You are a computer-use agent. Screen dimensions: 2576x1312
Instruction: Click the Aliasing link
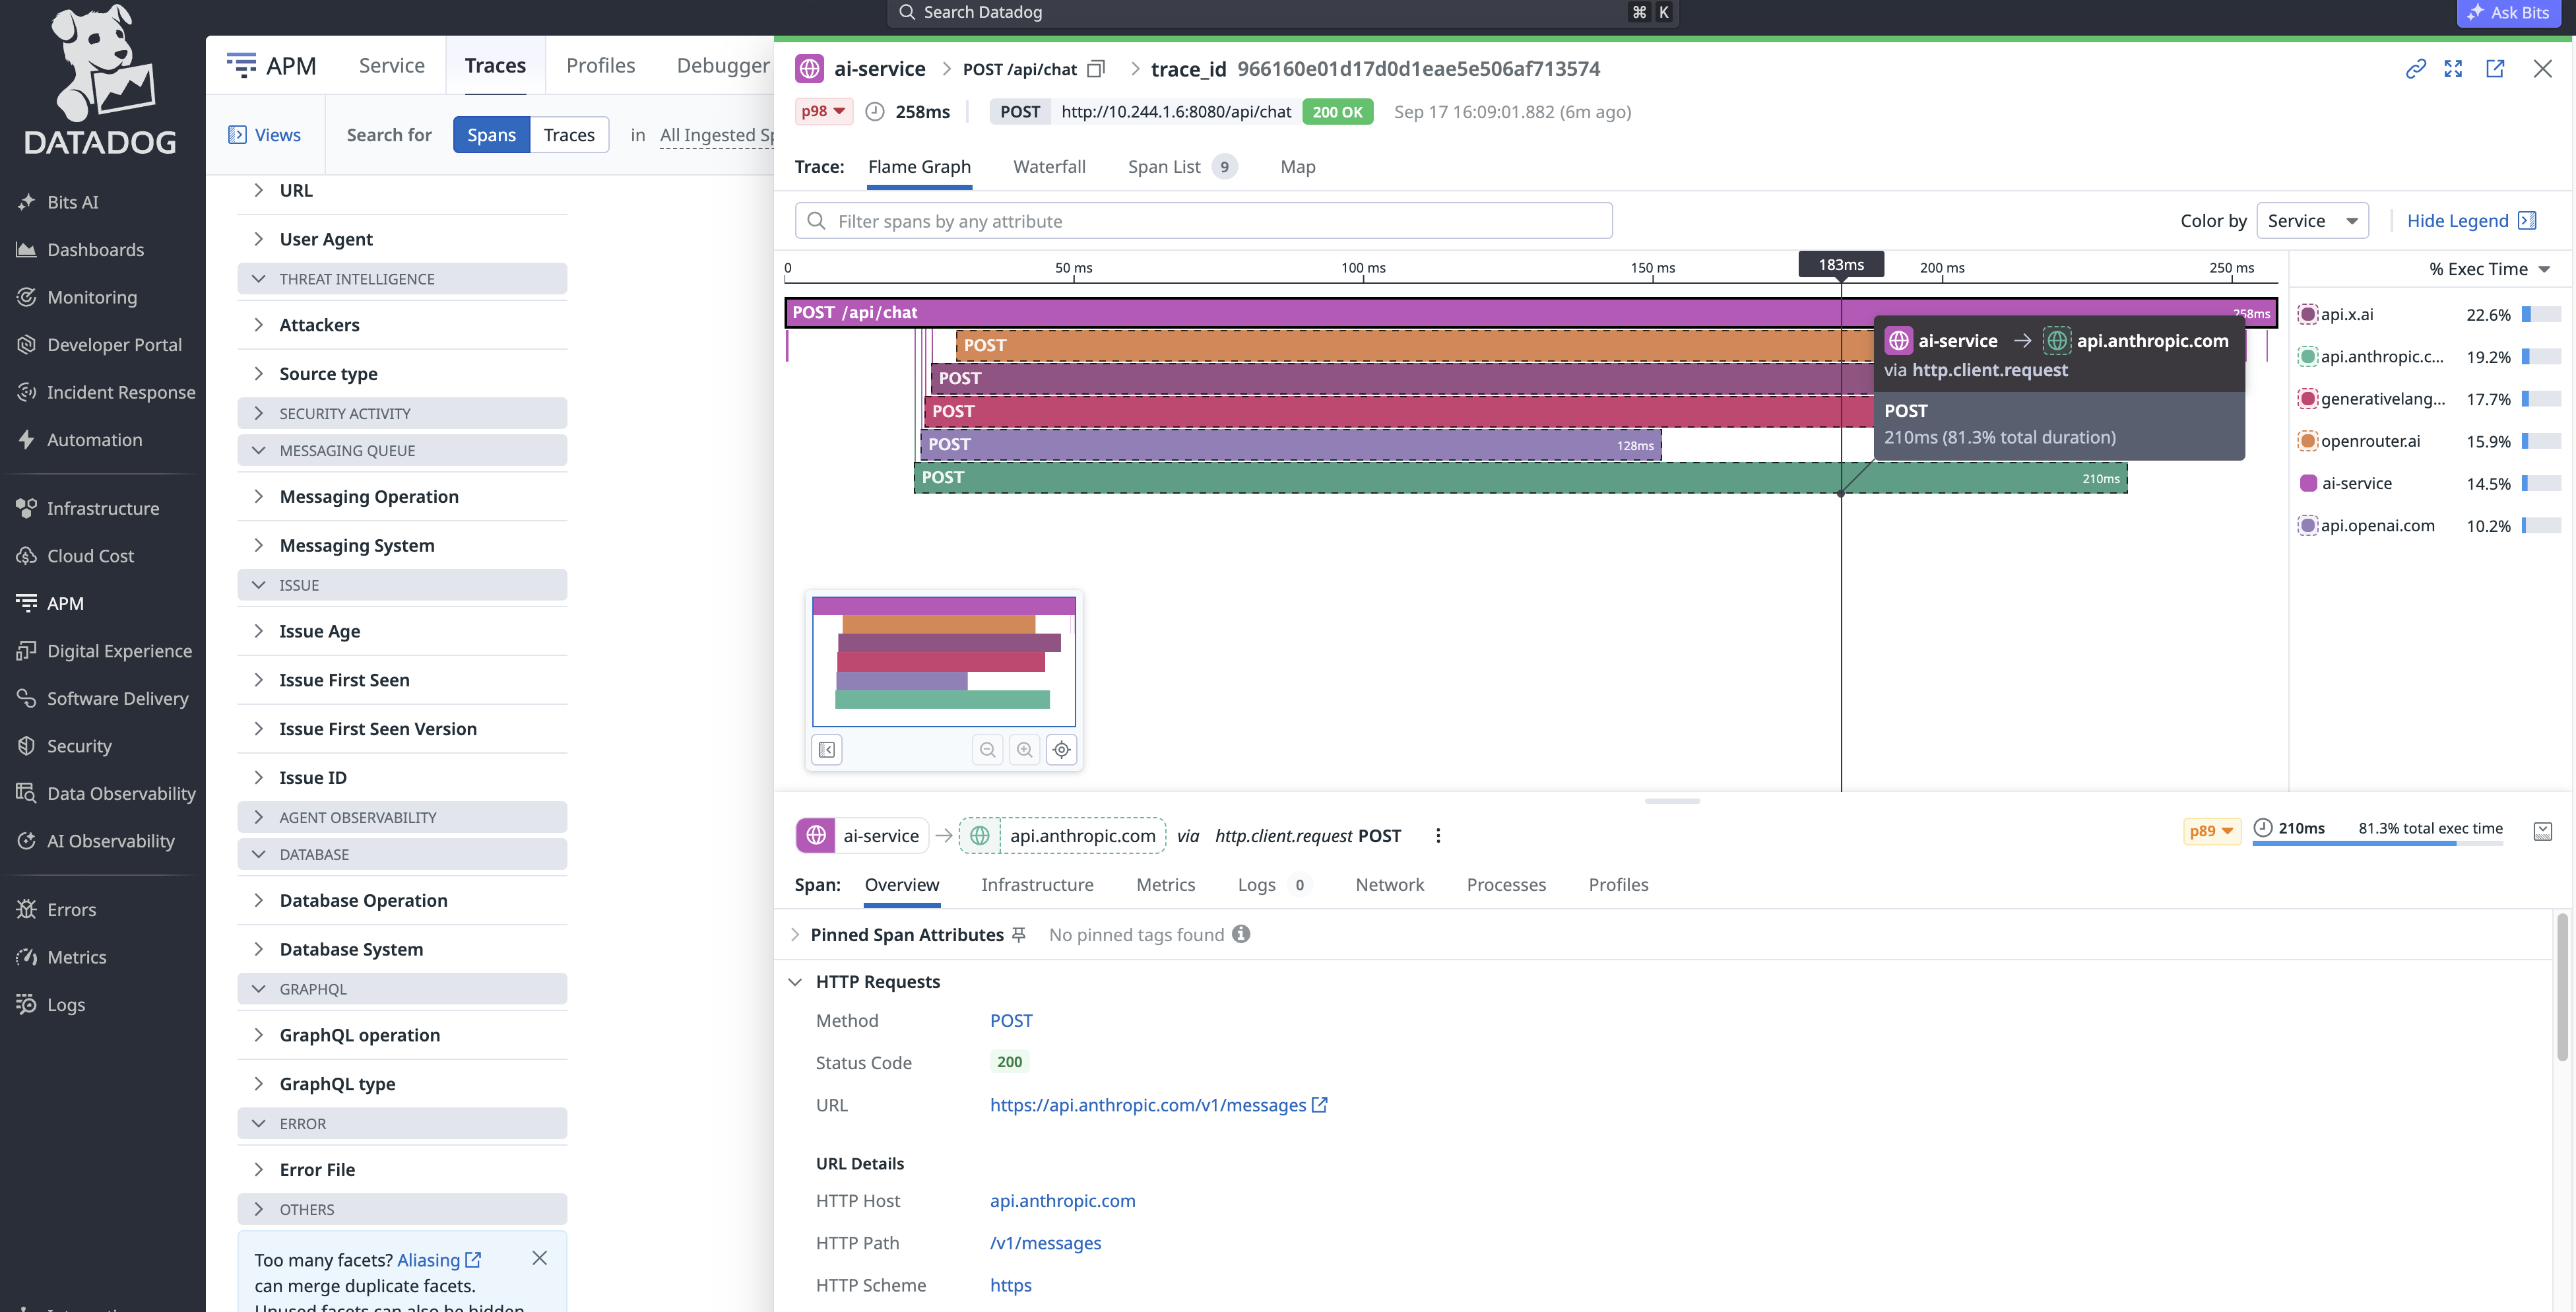point(438,1260)
